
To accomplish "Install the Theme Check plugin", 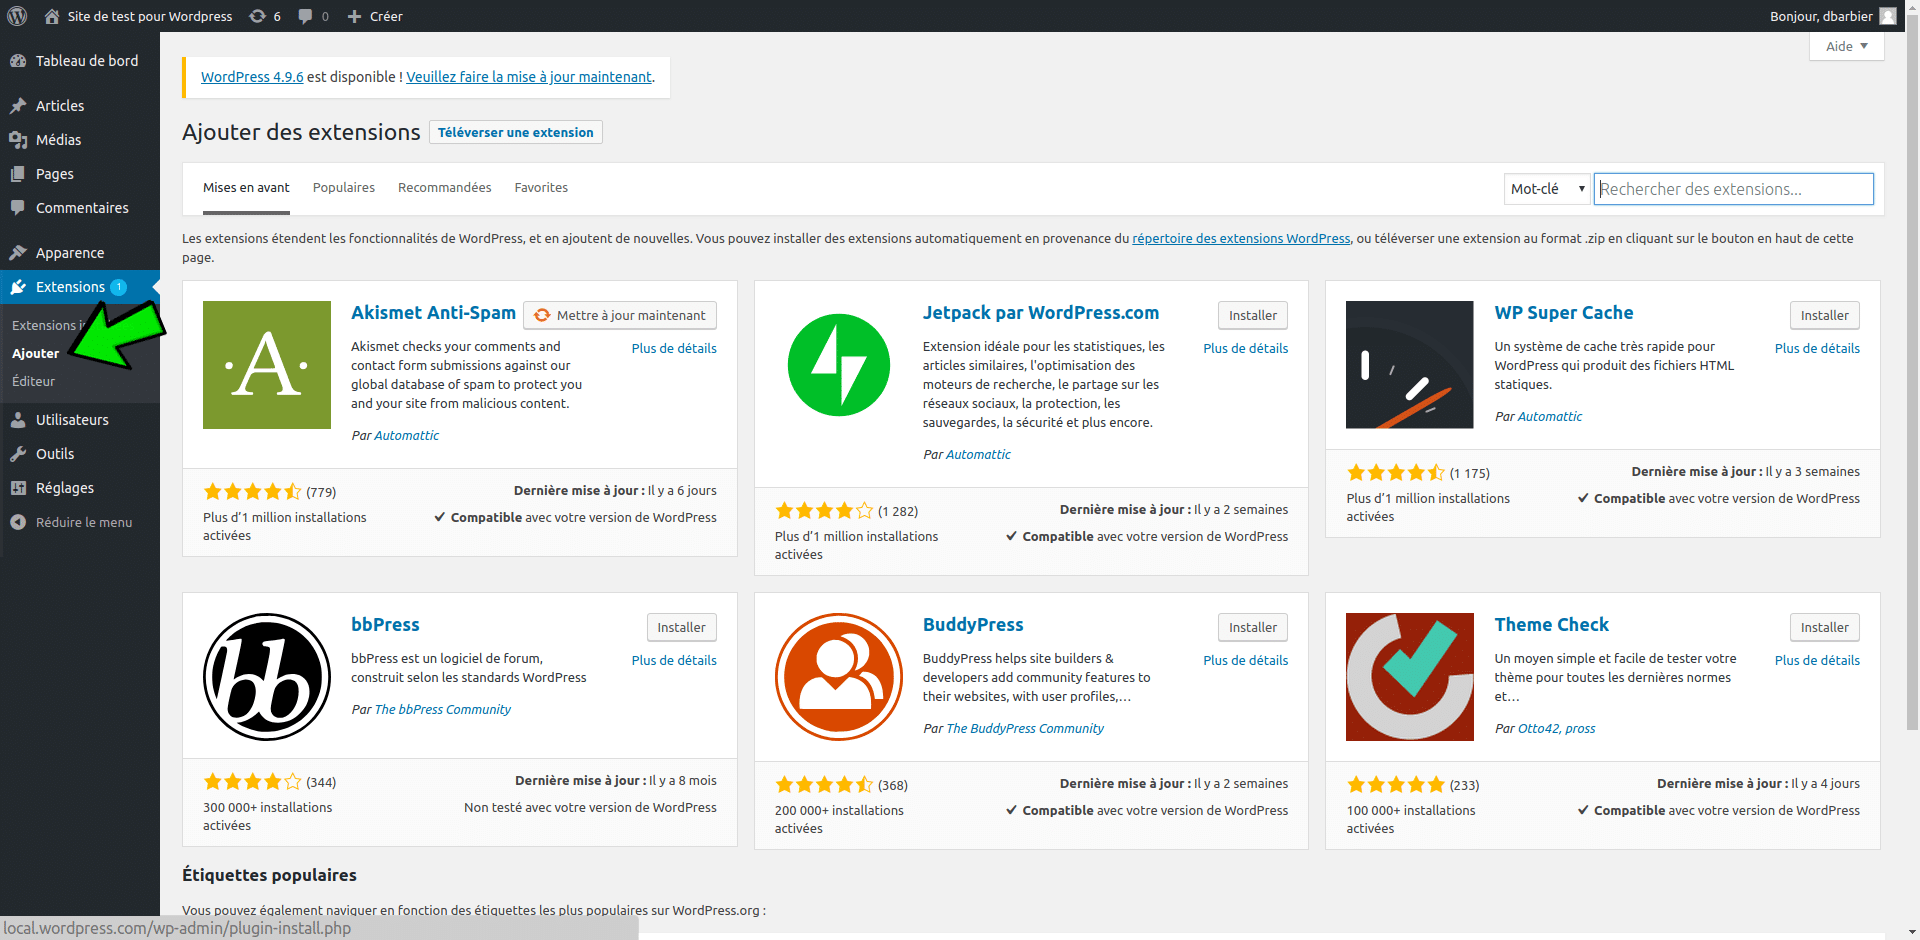I will 1825,627.
